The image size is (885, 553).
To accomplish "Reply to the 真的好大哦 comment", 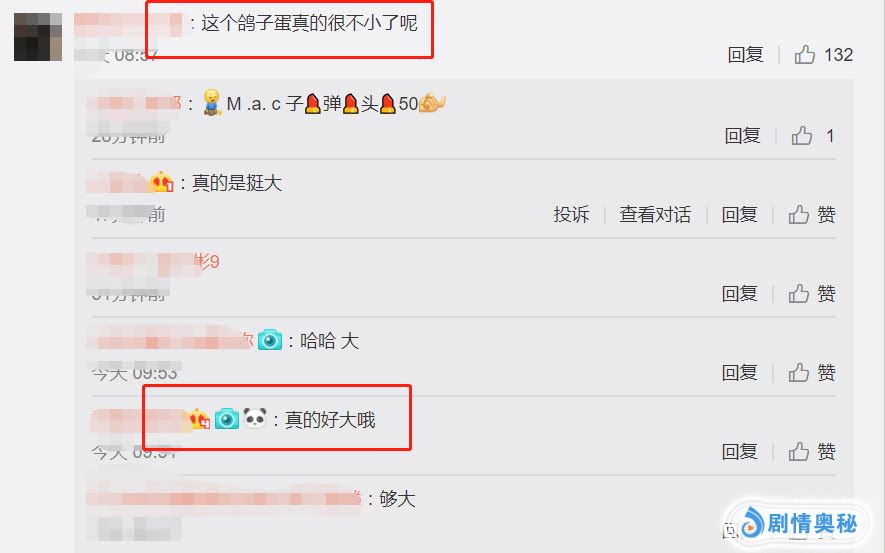I will pyautogui.click(x=739, y=451).
